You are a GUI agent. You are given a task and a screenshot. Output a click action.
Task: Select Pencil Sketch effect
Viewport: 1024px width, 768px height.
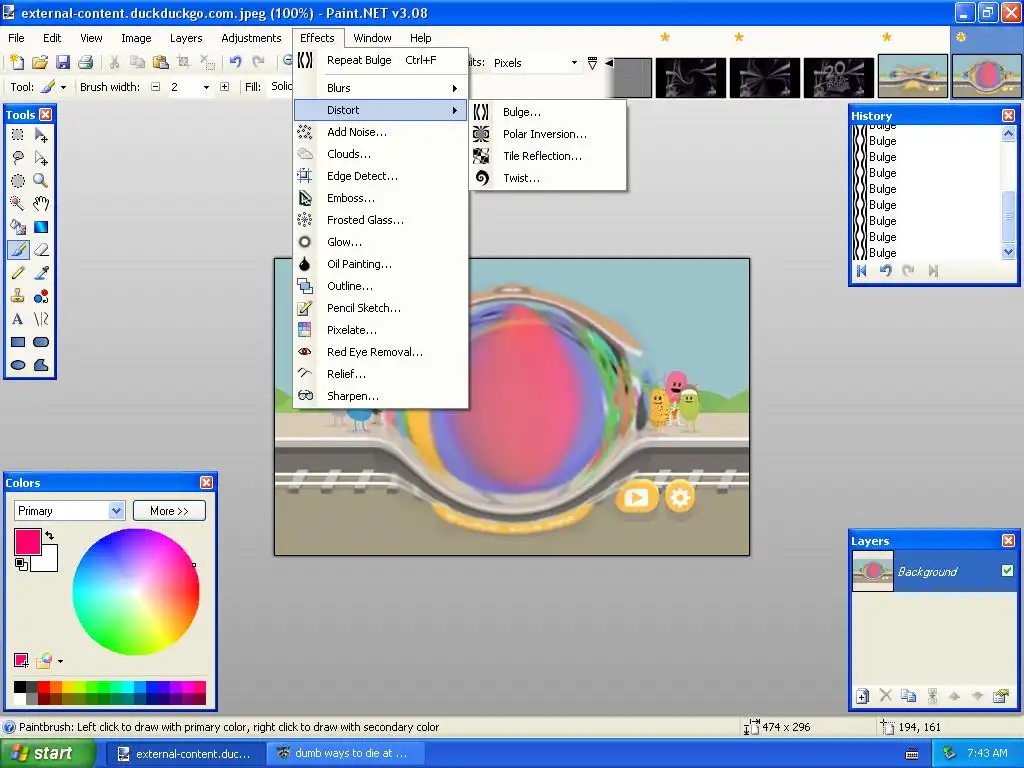381,308
